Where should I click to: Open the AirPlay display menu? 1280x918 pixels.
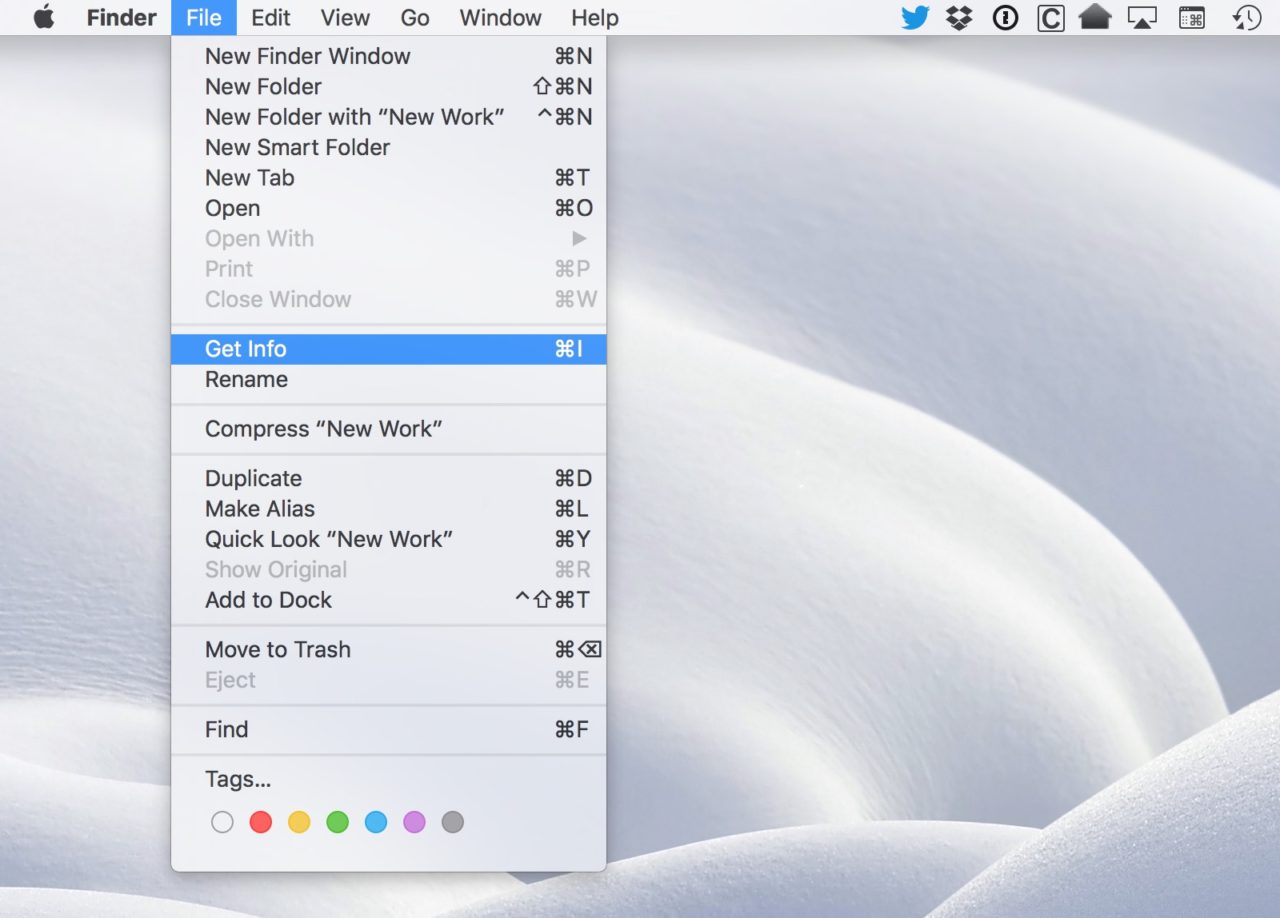1142,17
